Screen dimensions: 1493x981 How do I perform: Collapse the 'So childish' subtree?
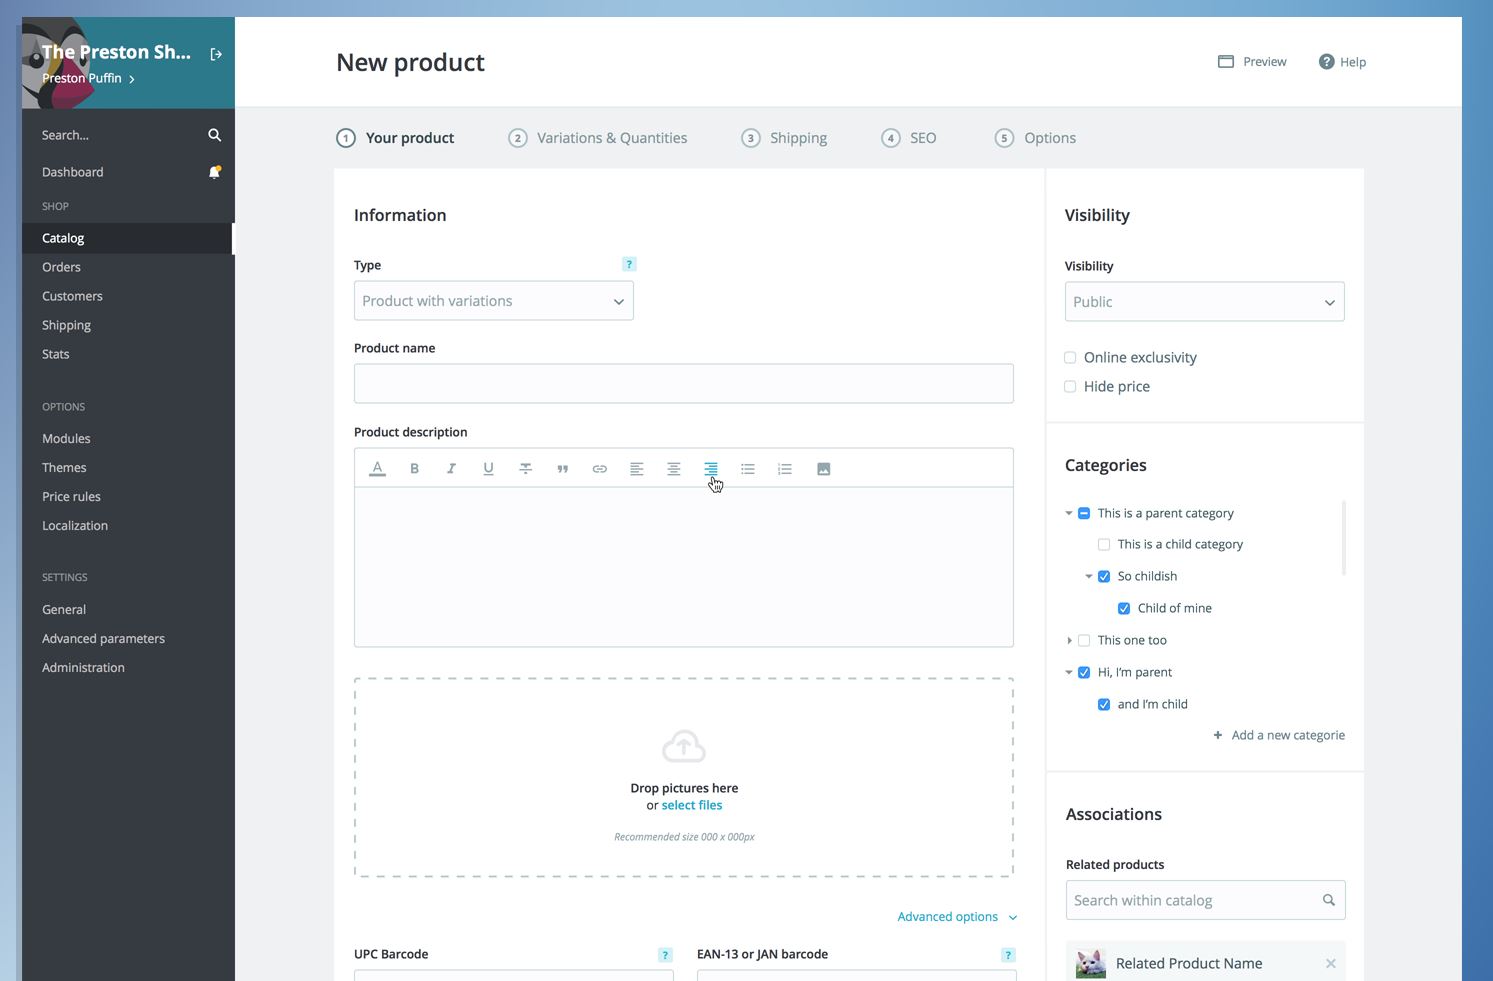1089,576
